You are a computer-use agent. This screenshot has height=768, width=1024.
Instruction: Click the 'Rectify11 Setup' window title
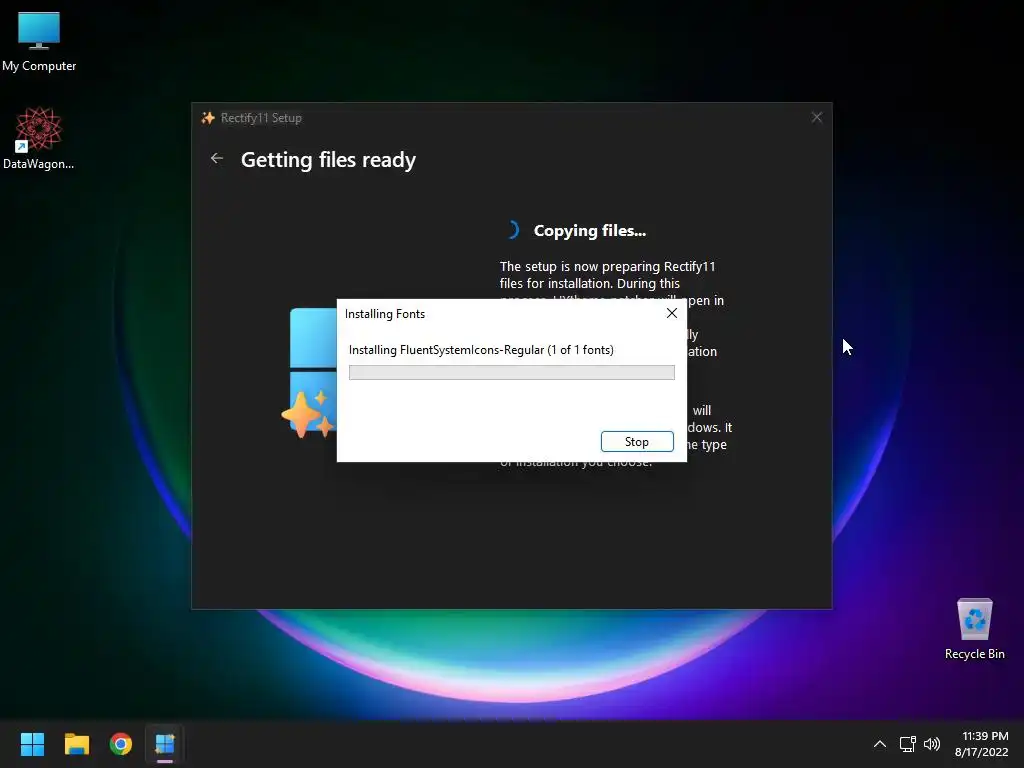tap(261, 118)
